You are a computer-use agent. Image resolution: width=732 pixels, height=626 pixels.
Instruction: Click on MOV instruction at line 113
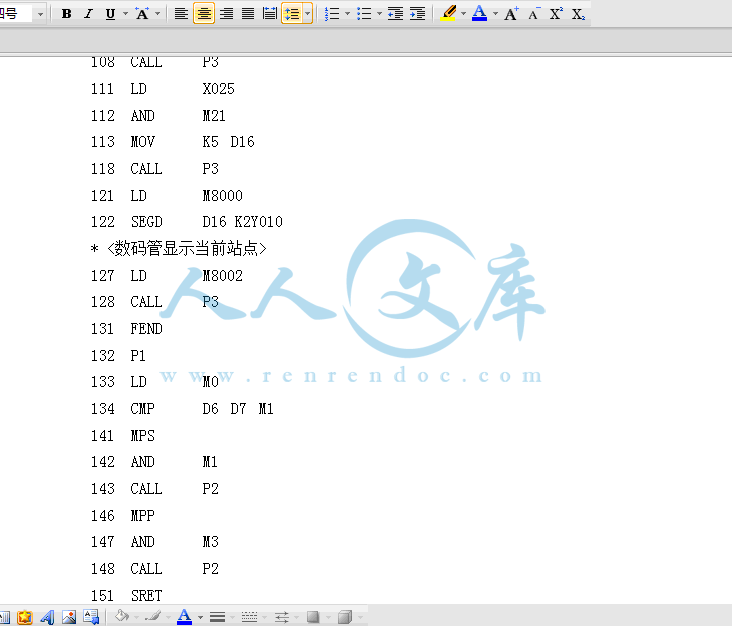142,142
